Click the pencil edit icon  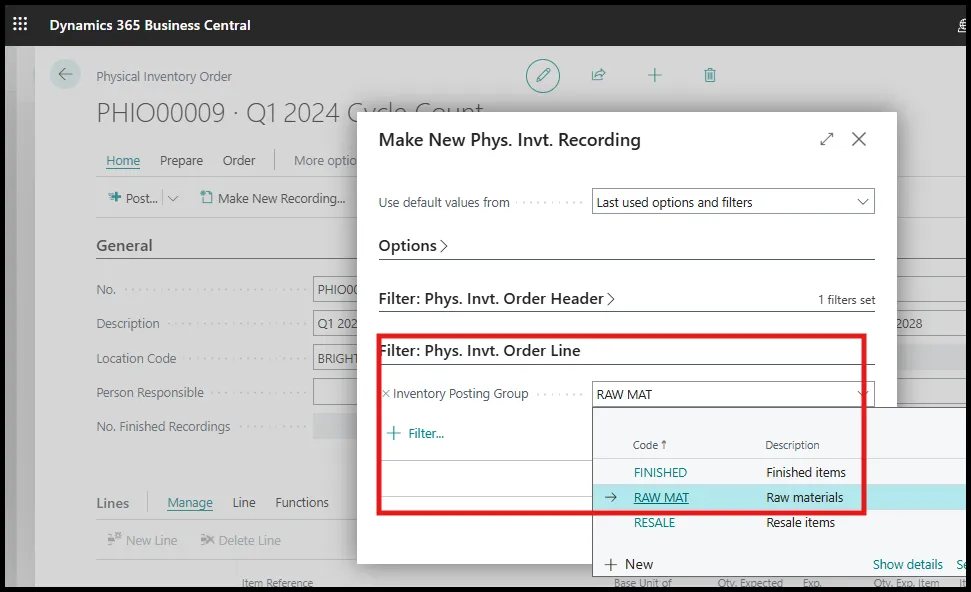pos(543,76)
